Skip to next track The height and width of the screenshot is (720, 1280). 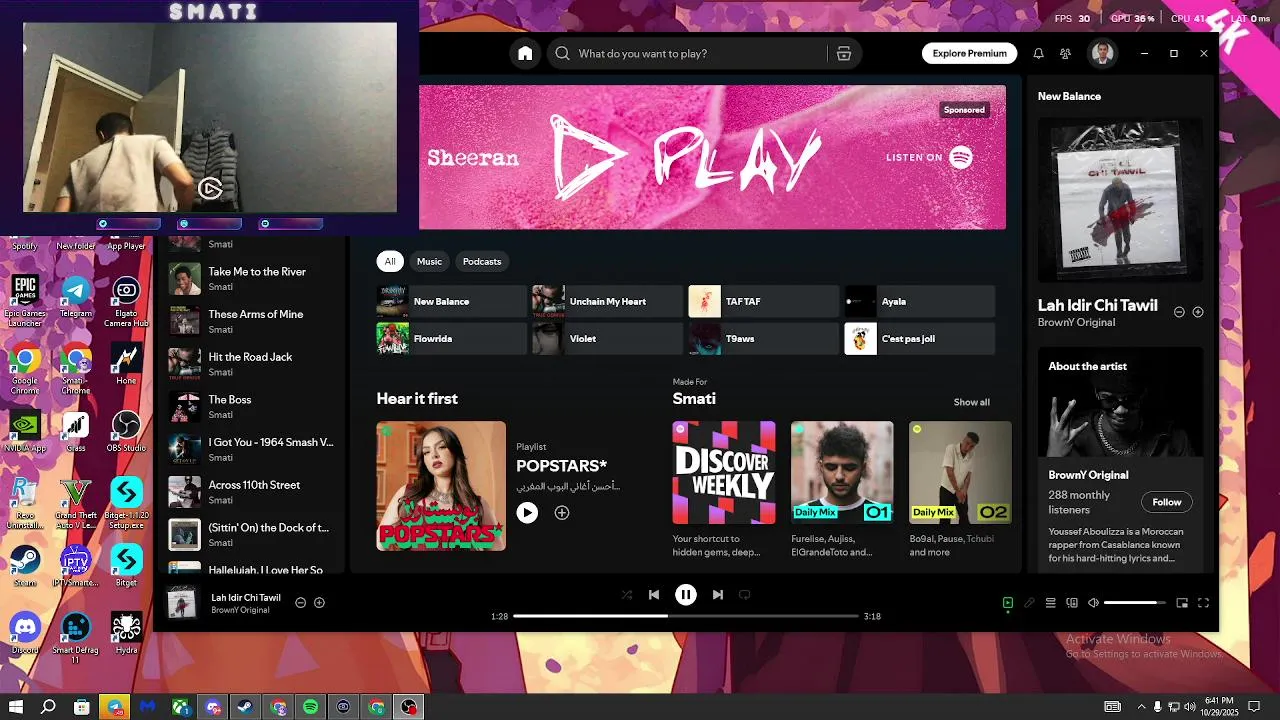[717, 594]
